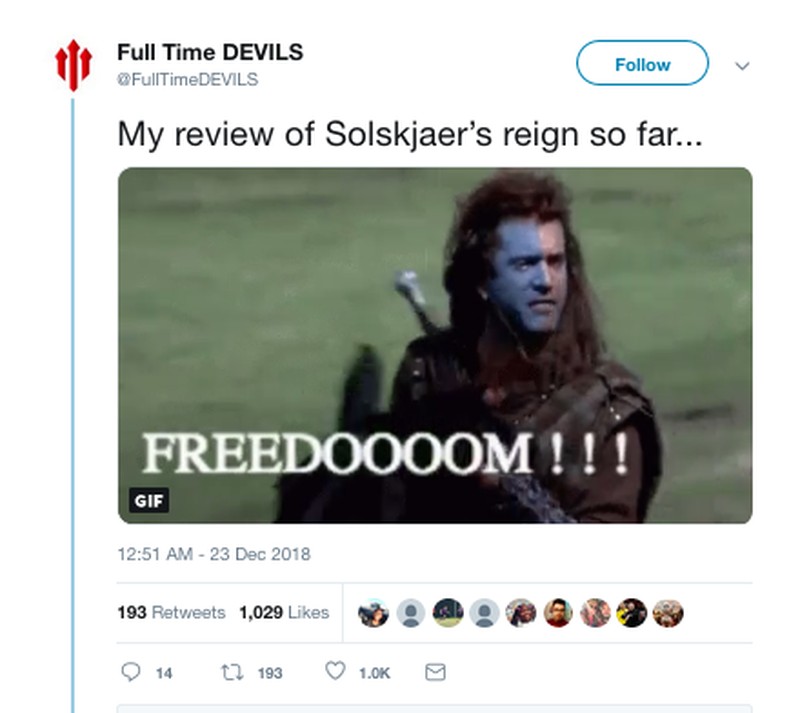Click the GIF badge on the media

[149, 501]
